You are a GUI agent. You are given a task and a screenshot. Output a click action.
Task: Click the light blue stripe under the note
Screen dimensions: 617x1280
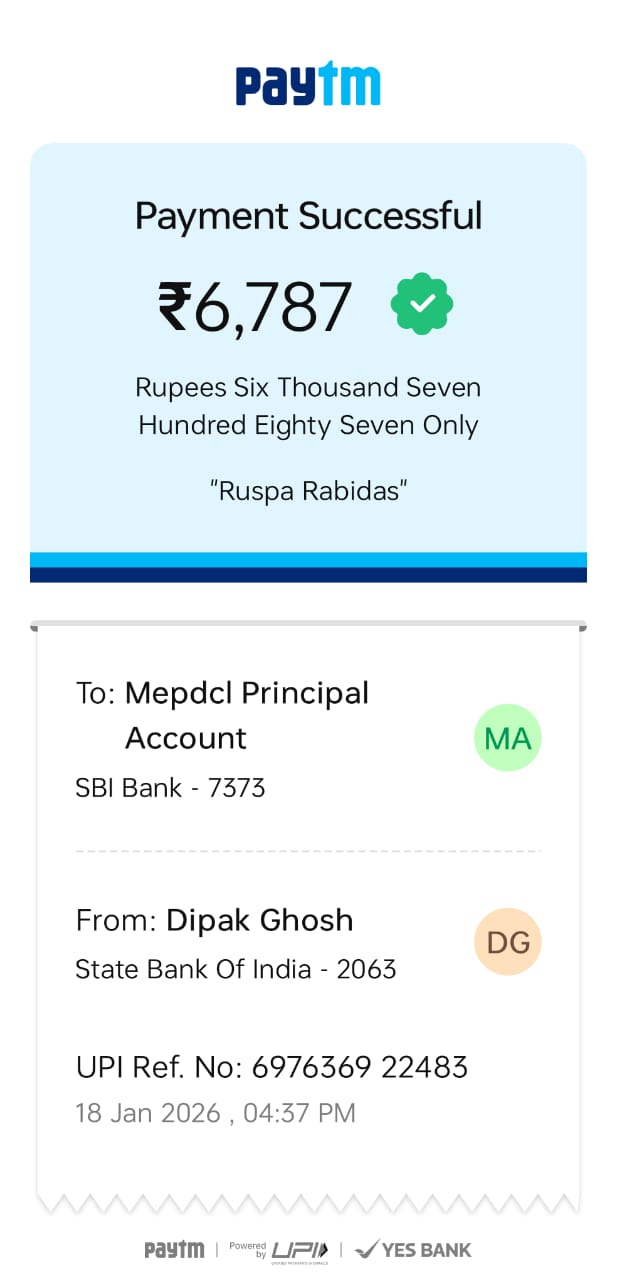[308, 559]
